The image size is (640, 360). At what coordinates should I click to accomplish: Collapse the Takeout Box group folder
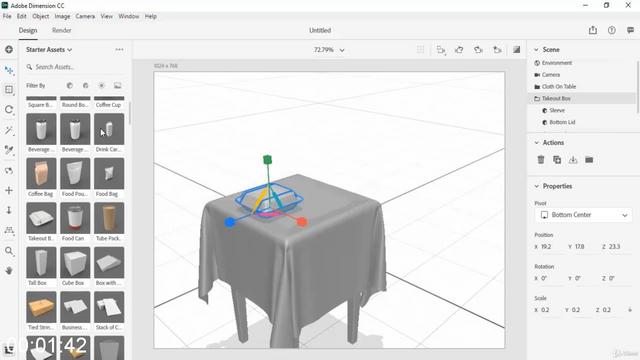(x=537, y=98)
